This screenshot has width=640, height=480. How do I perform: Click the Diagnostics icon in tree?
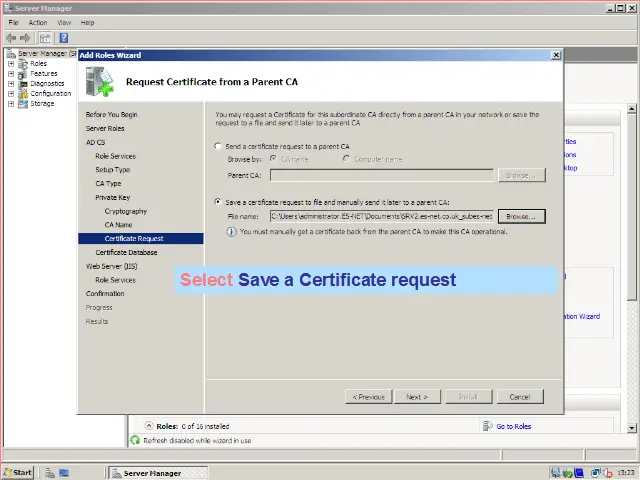point(23,84)
